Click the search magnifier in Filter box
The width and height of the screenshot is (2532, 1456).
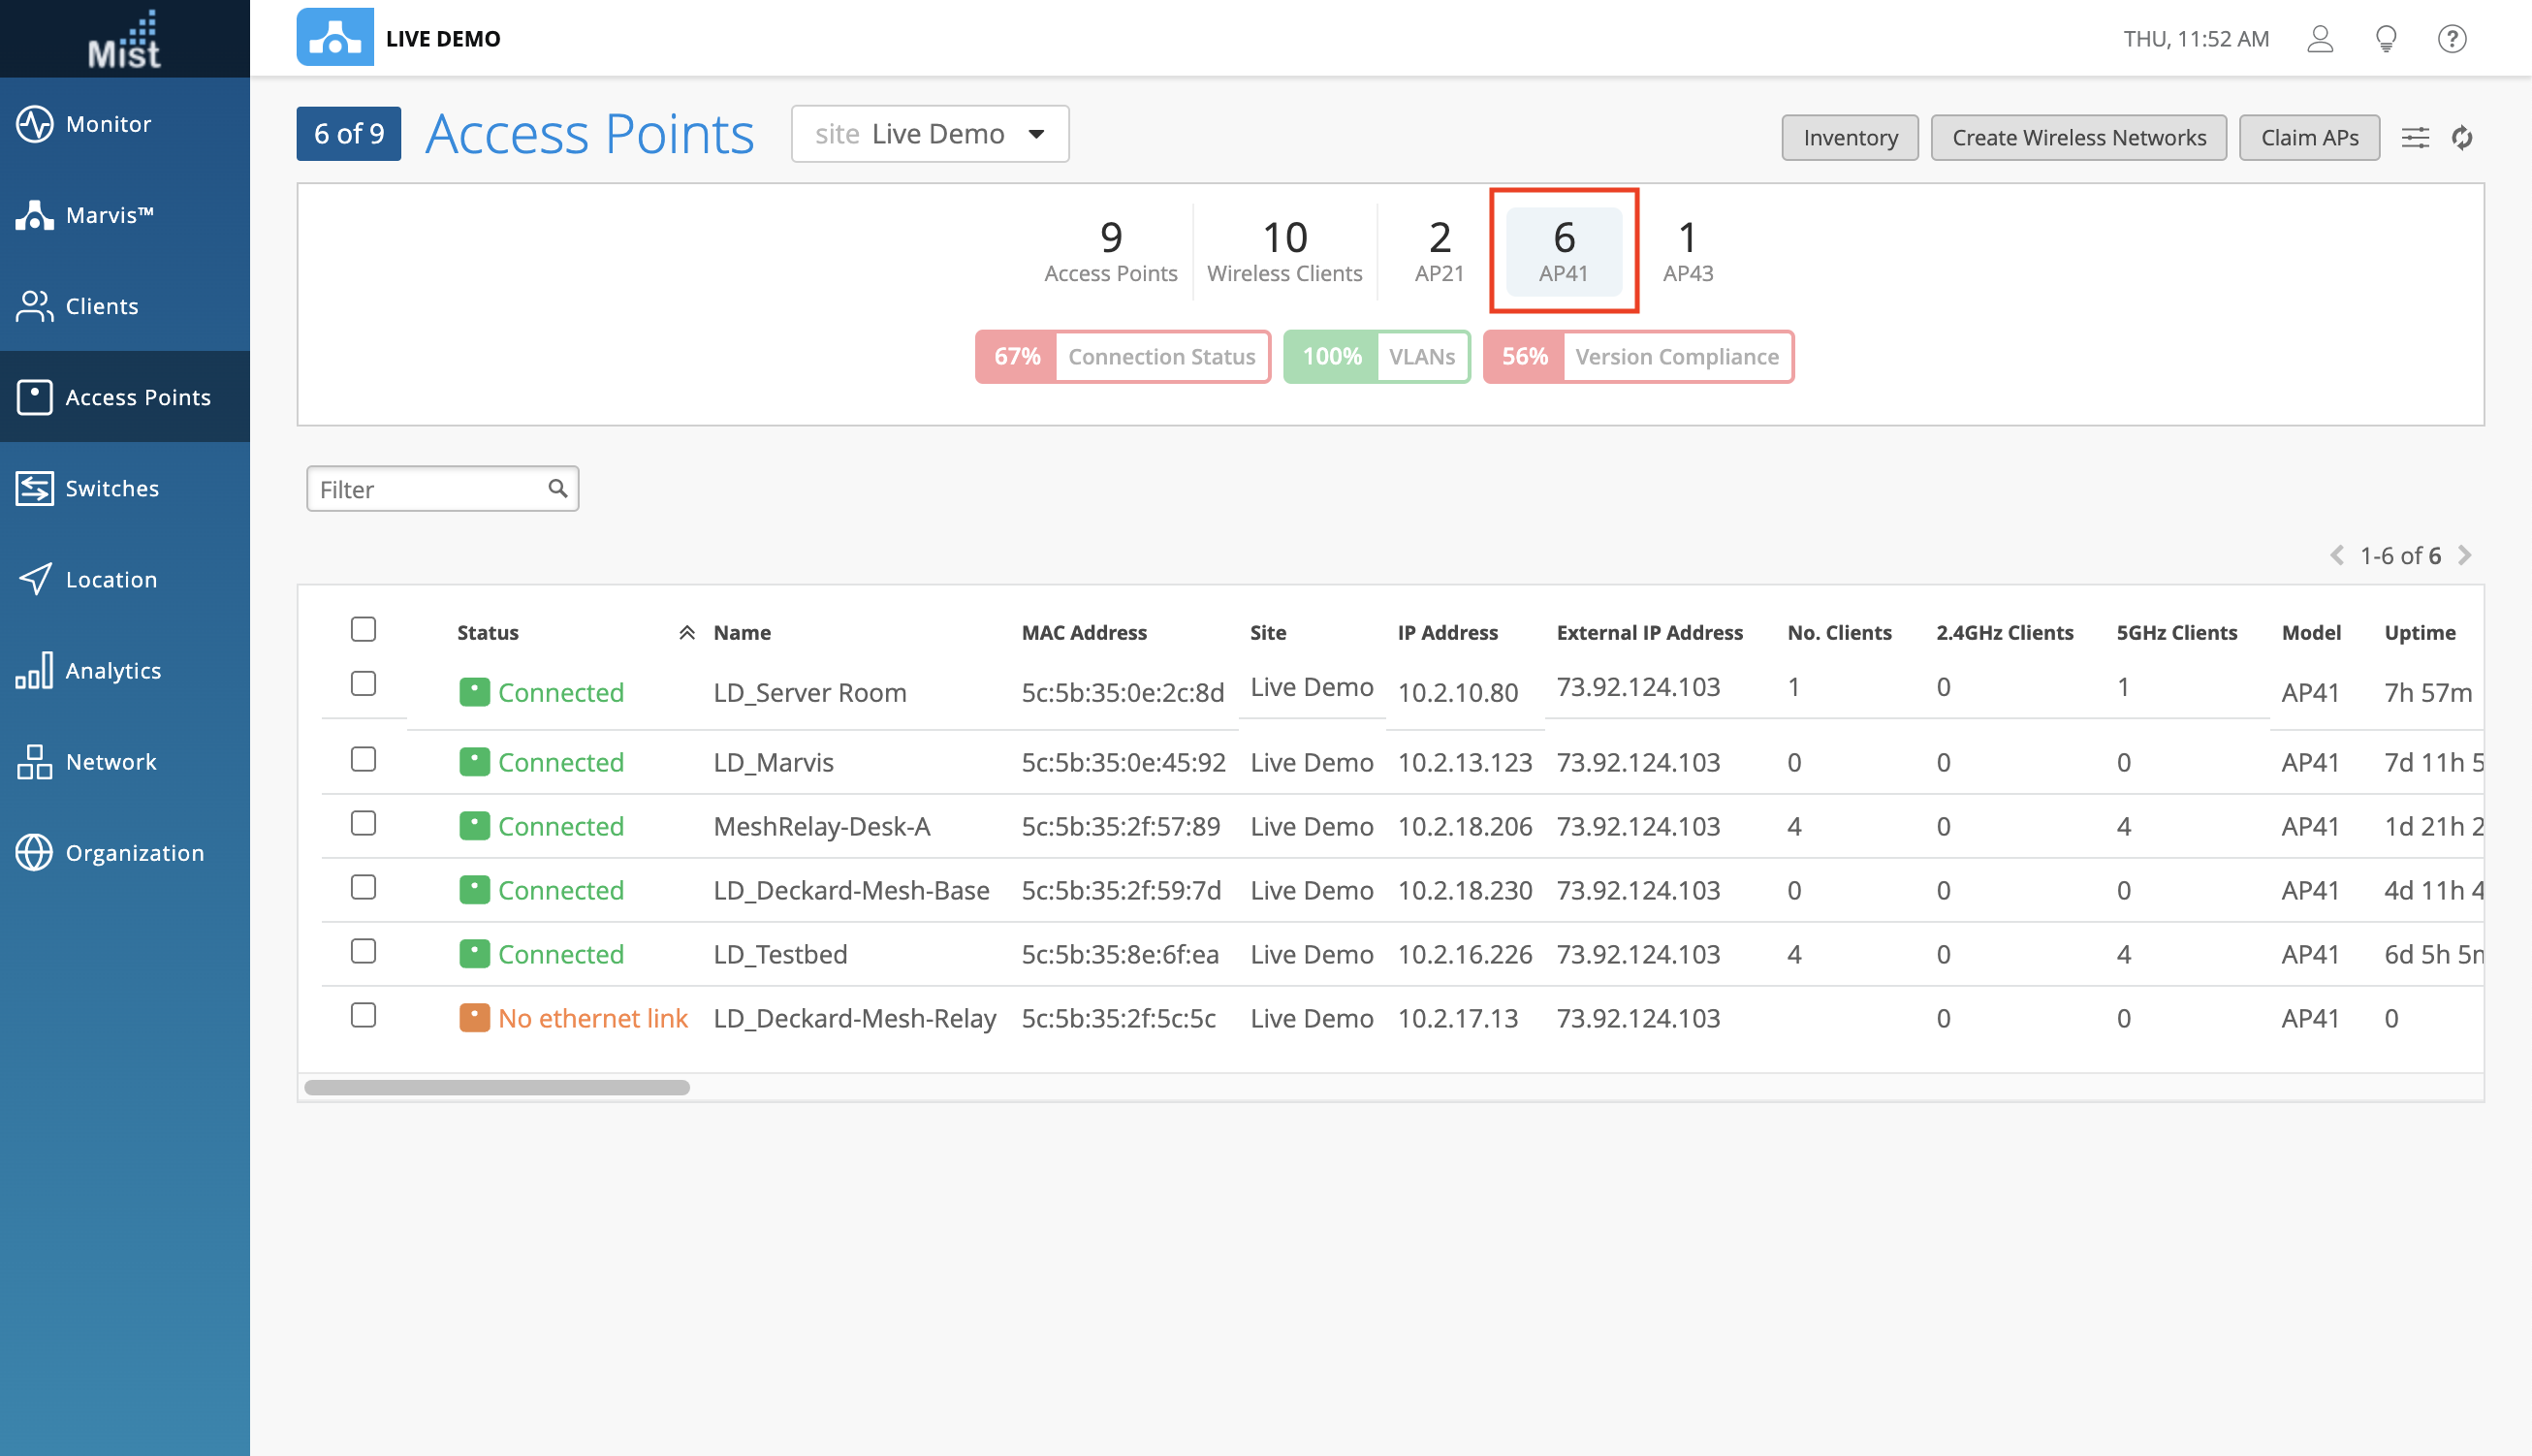coord(558,488)
